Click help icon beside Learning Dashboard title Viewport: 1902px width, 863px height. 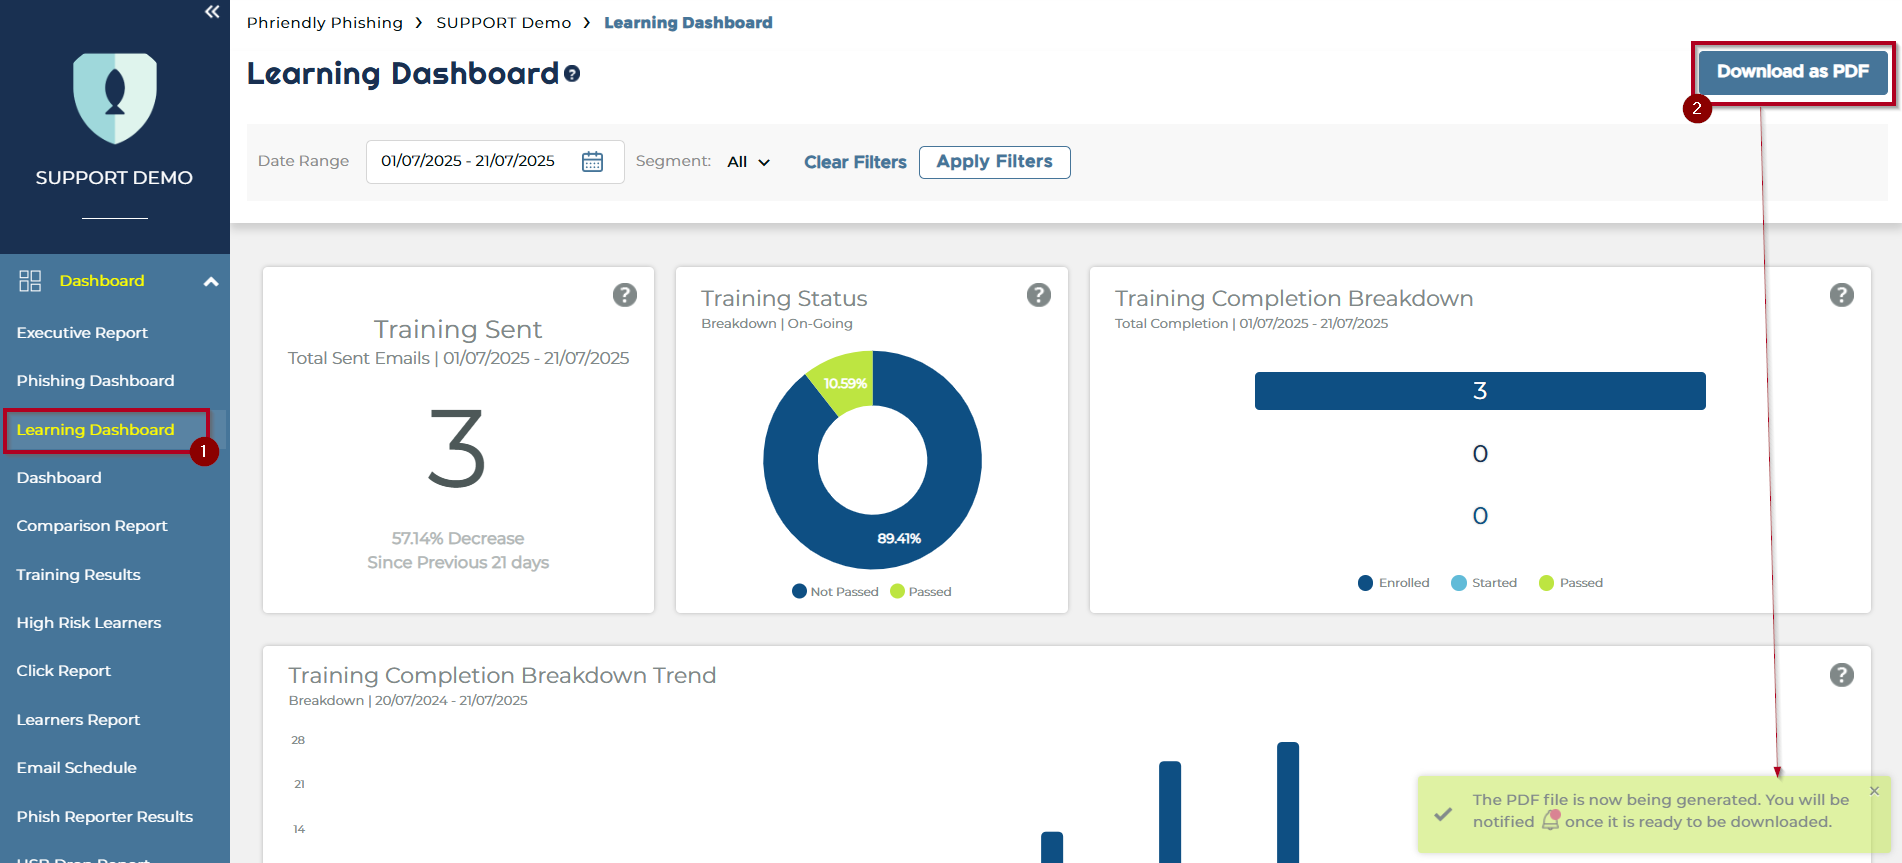[572, 74]
